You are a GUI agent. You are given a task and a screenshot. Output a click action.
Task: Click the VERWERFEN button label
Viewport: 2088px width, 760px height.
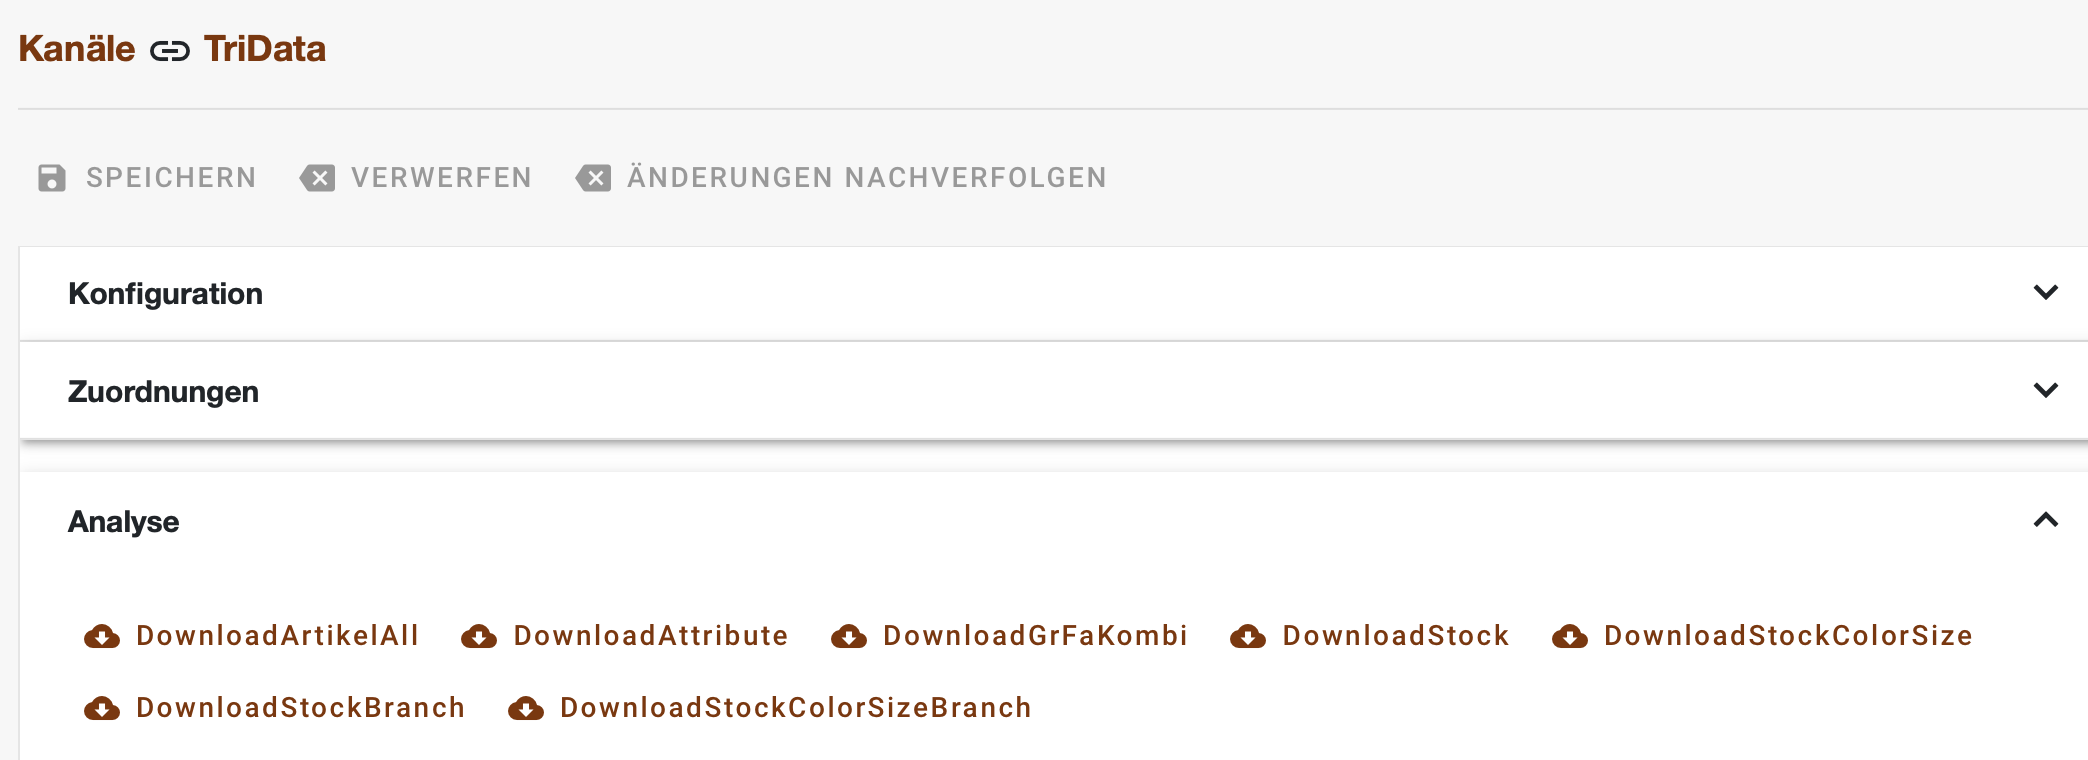[441, 178]
